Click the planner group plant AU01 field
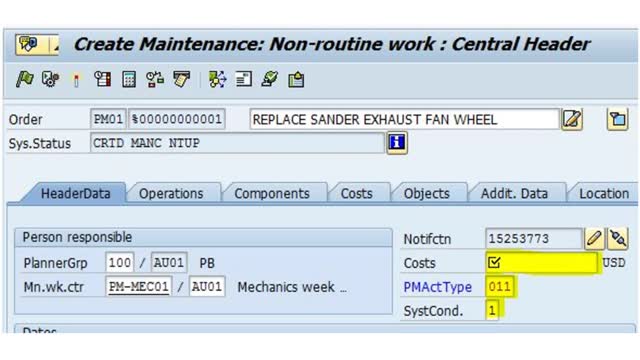The image size is (640, 360). point(169,262)
